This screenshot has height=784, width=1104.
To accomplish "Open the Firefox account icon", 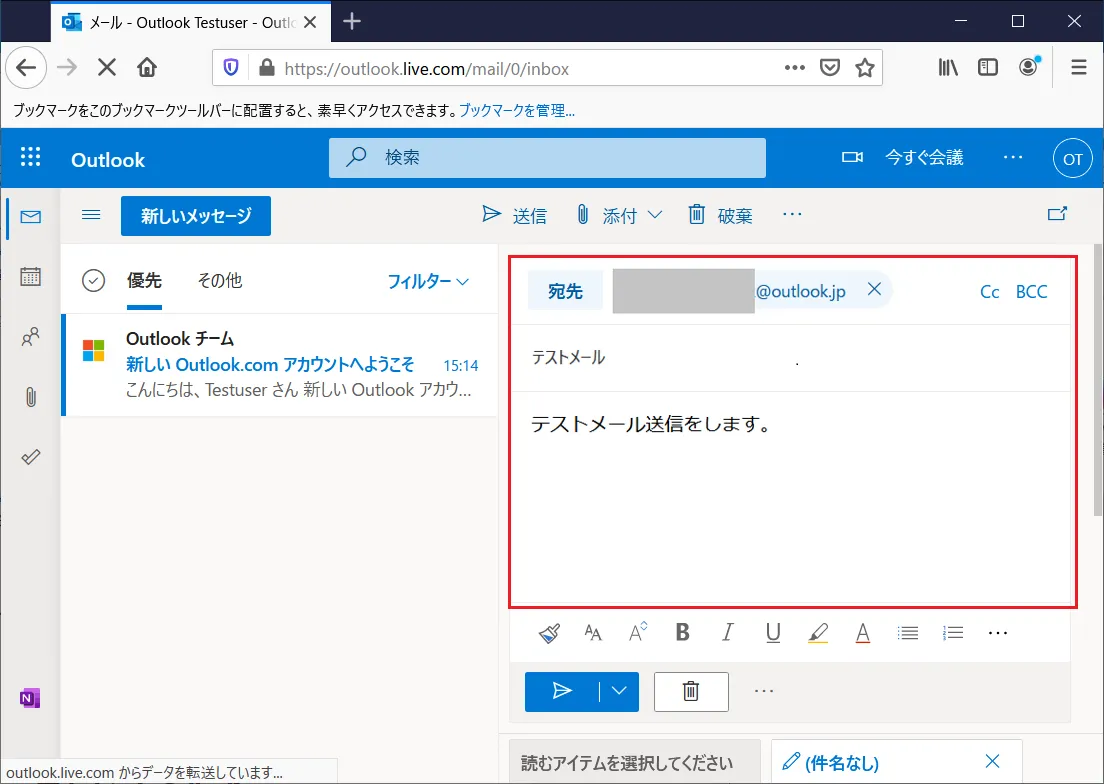I will point(1029,67).
